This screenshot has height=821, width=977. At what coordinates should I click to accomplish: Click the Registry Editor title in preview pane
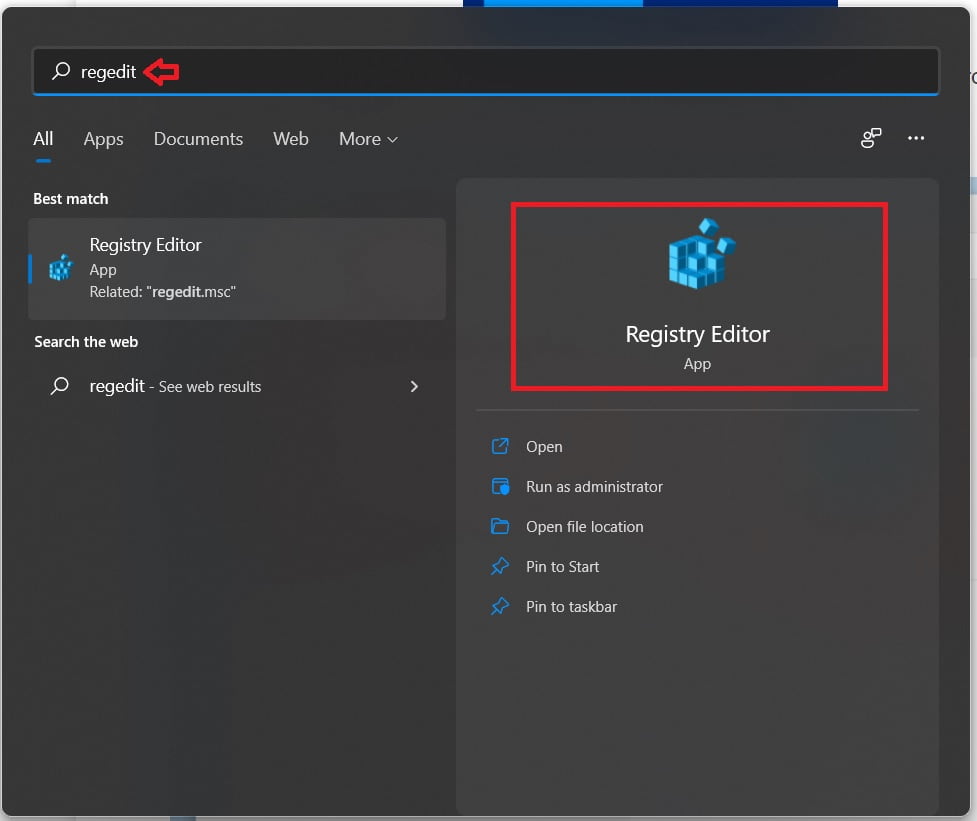tap(697, 335)
